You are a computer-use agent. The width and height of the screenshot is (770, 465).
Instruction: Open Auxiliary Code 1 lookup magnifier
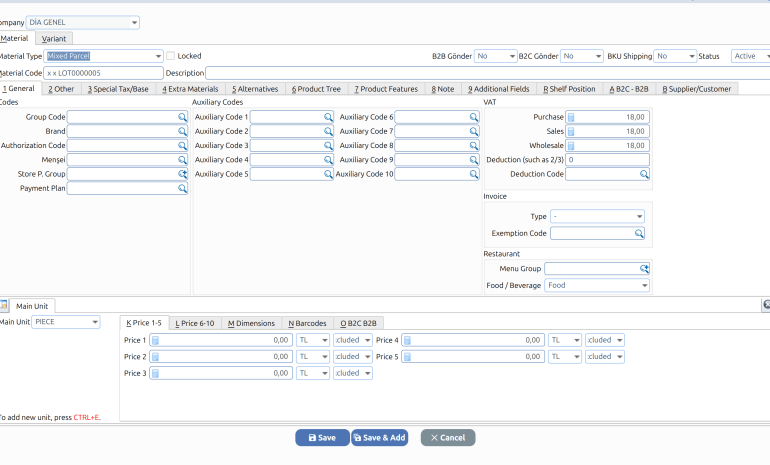[x=328, y=117]
